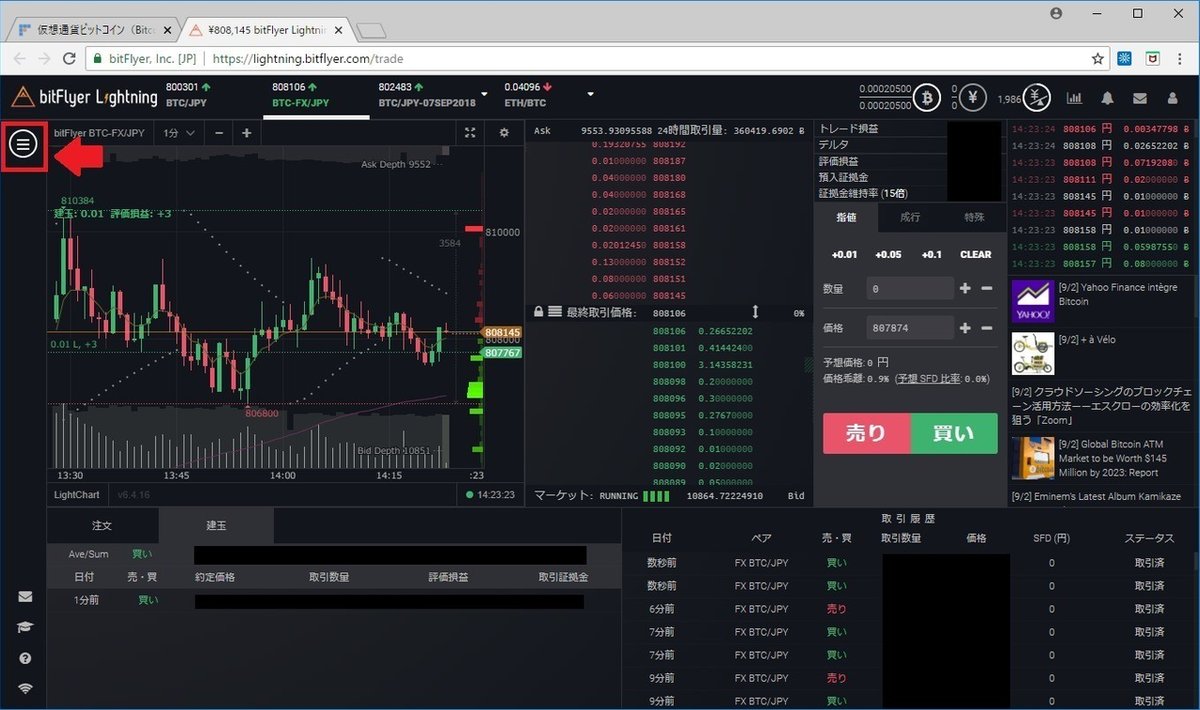Select the 特殊 order type
Viewport: 1200px width, 710px height.
[x=974, y=217]
